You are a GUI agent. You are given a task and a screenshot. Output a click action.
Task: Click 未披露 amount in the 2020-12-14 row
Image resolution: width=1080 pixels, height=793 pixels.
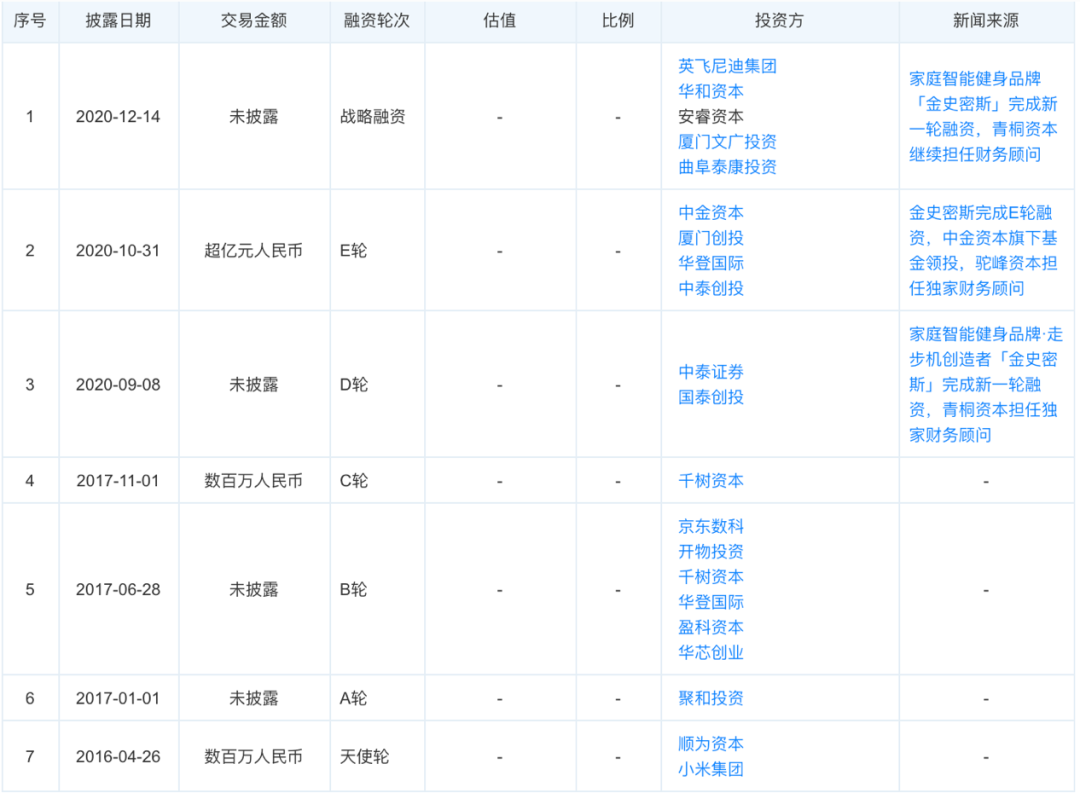click(x=253, y=116)
